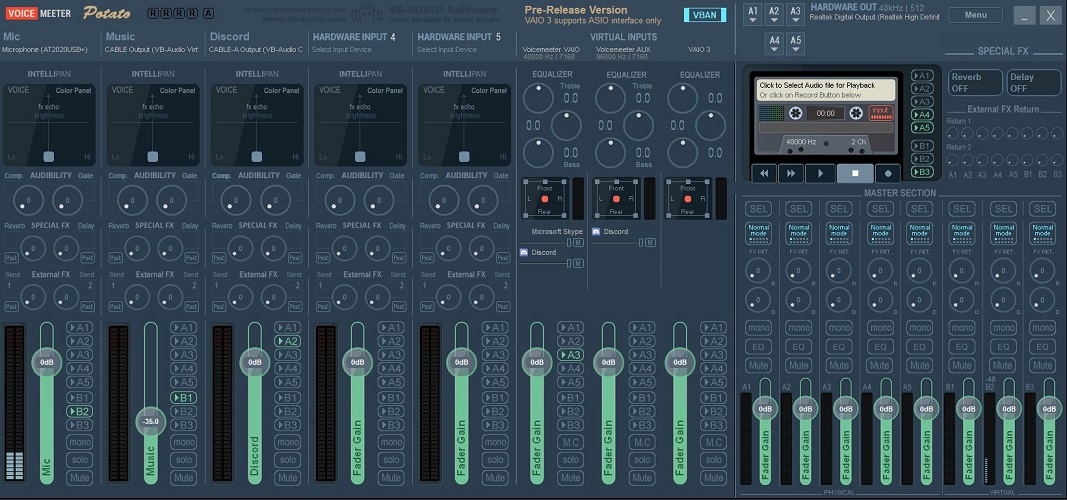Click the Voicemeeter VAIO surround panner
The image size is (1067, 500).
point(544,199)
